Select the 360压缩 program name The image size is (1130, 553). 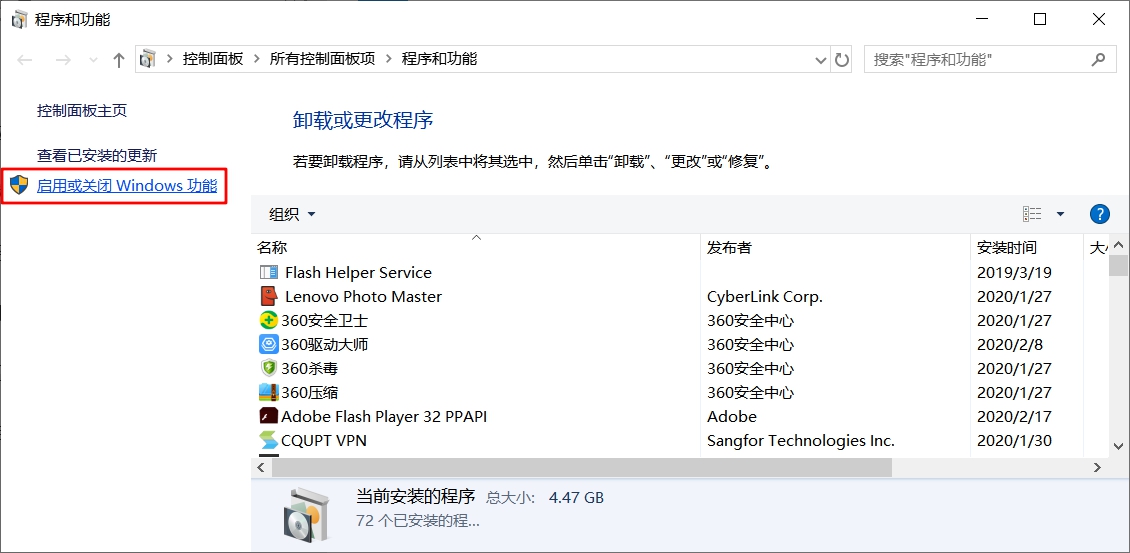pyautogui.click(x=309, y=392)
